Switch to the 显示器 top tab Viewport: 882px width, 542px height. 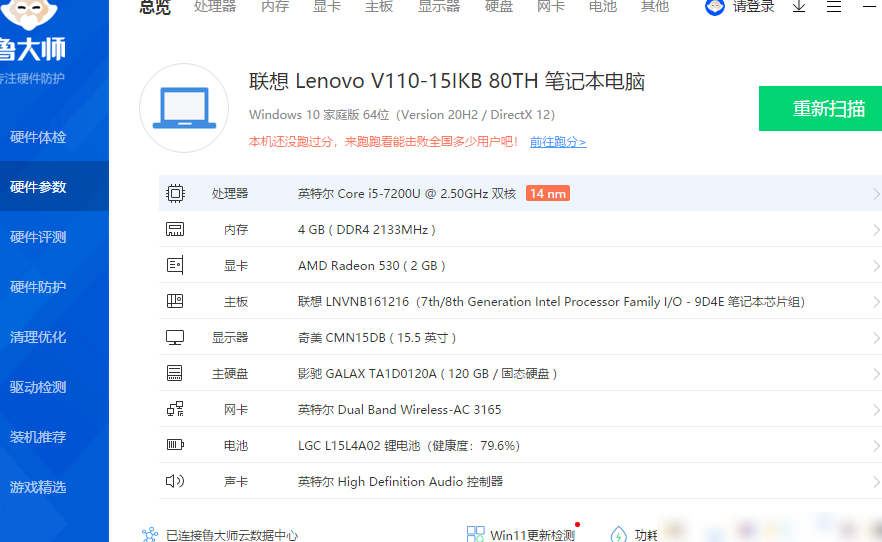tap(439, 7)
